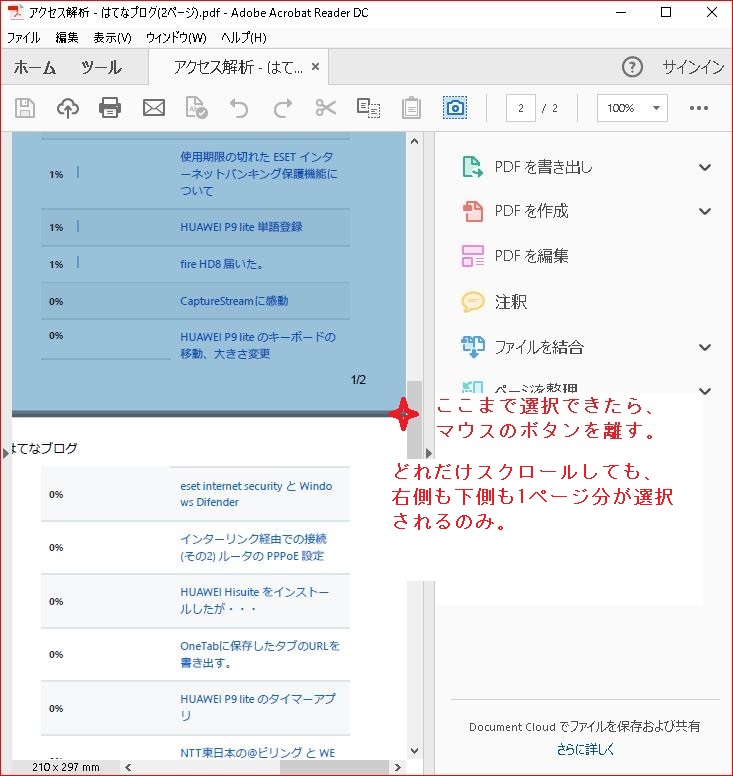This screenshot has width=733, height=776.
Task: Send file by email envelope icon
Action: (154, 108)
